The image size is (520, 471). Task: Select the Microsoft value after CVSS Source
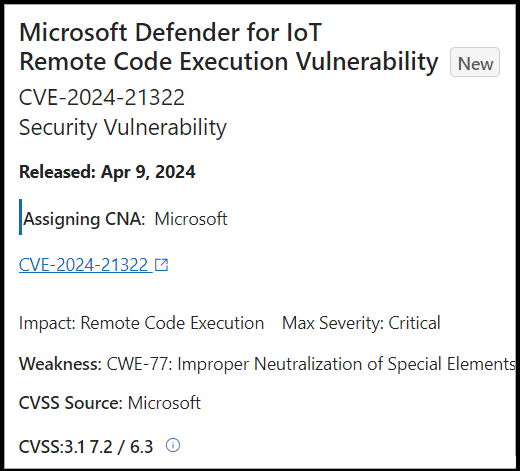pyautogui.click(x=164, y=403)
